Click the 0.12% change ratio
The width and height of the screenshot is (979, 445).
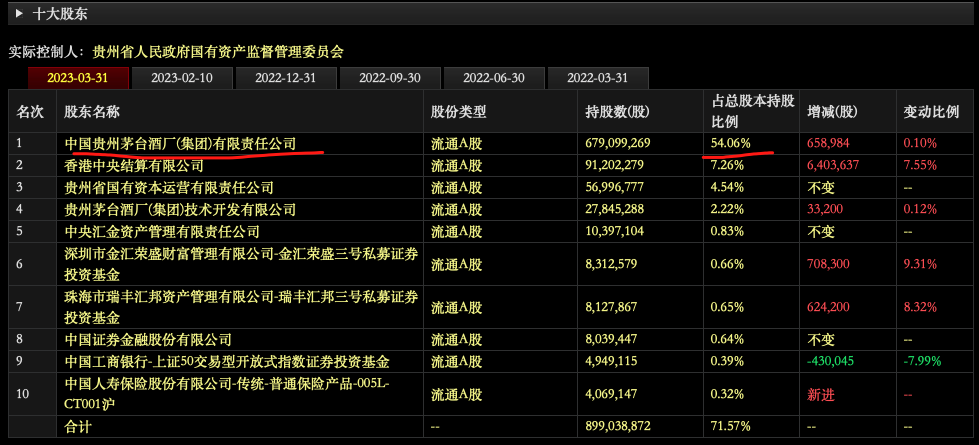pos(920,209)
